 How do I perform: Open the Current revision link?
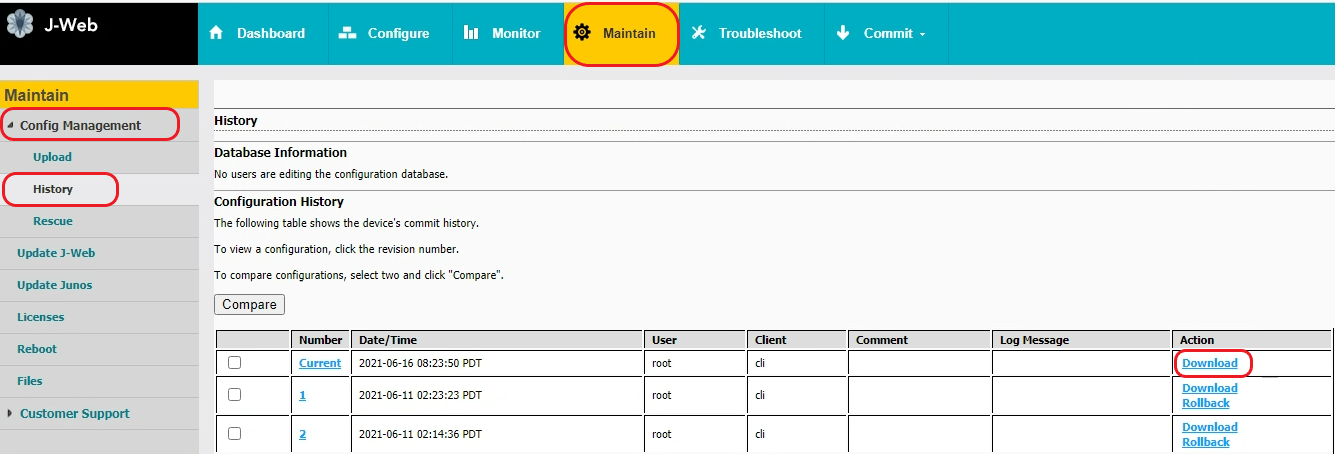tap(320, 363)
